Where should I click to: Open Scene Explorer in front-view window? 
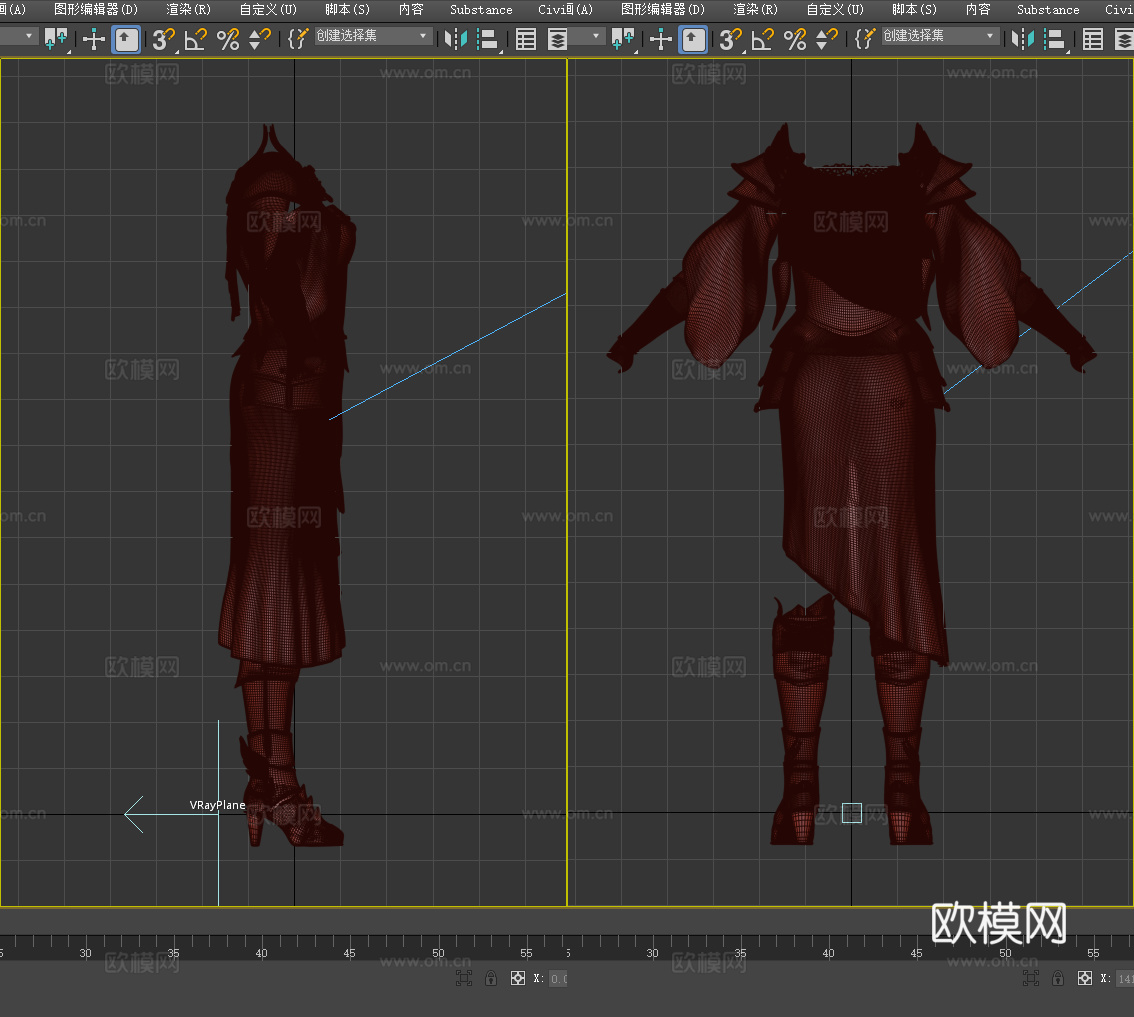coord(1093,38)
